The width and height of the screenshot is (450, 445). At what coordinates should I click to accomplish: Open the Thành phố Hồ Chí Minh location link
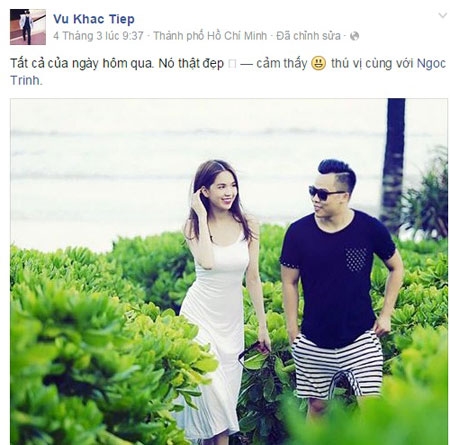[210, 36]
